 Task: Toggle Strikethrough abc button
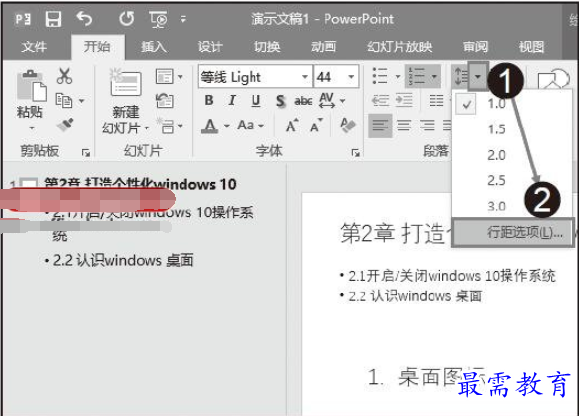(x=303, y=101)
